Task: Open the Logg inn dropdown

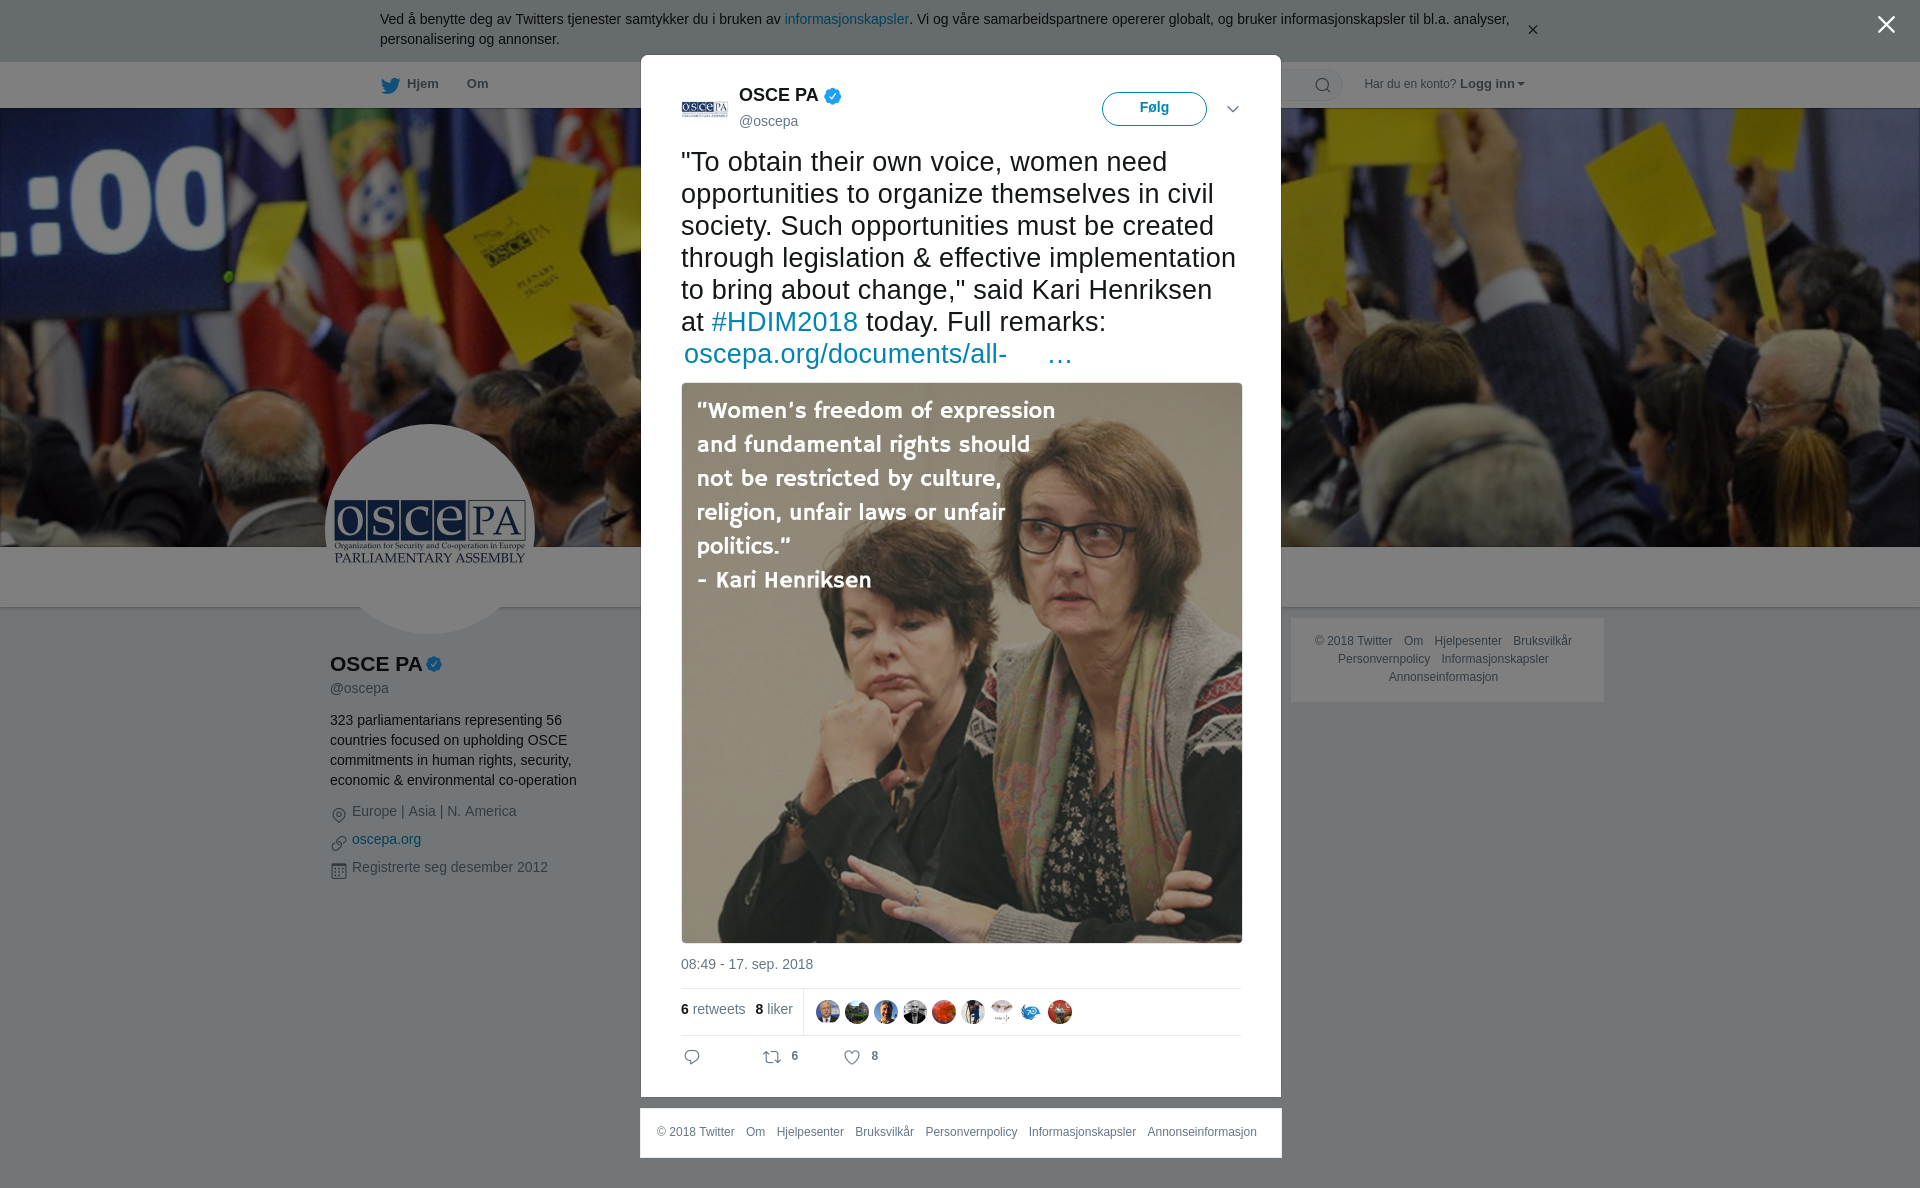Action: click(1492, 84)
